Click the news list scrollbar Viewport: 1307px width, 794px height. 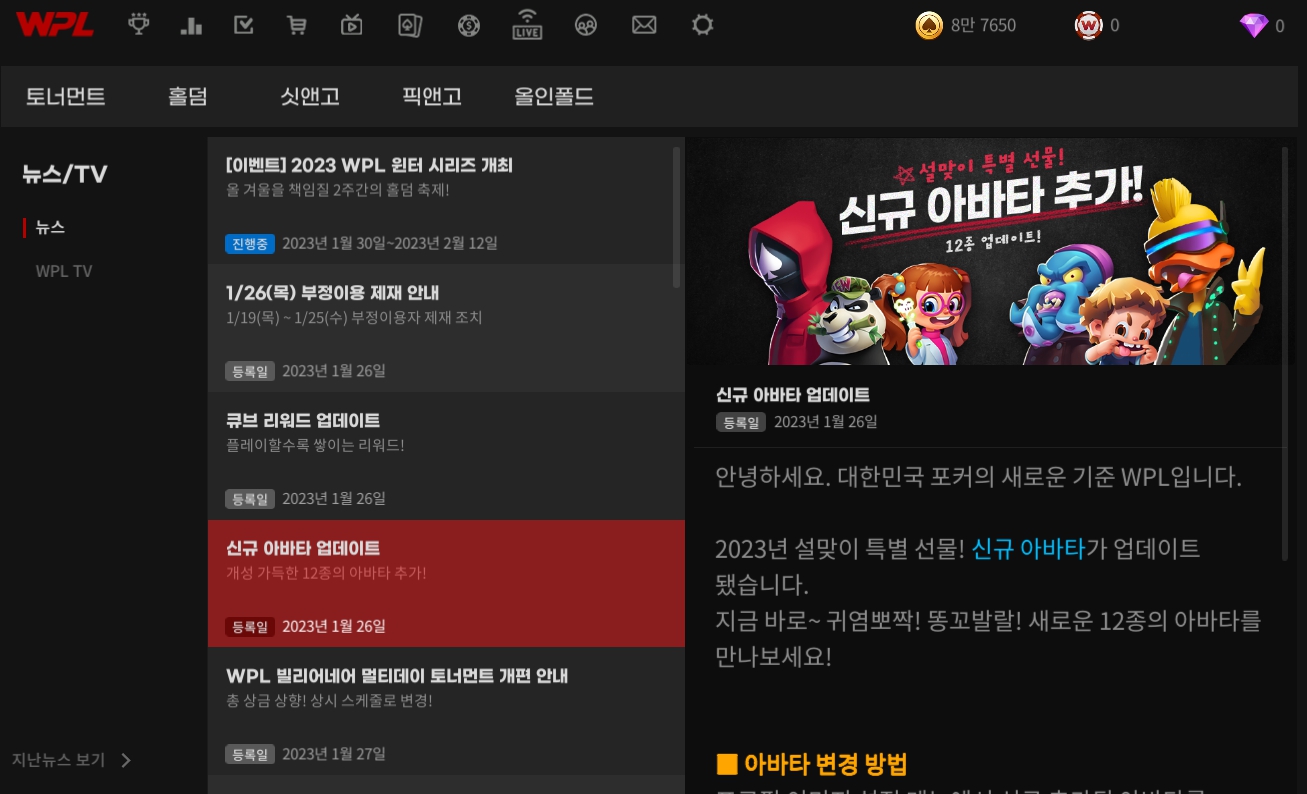coord(677,216)
